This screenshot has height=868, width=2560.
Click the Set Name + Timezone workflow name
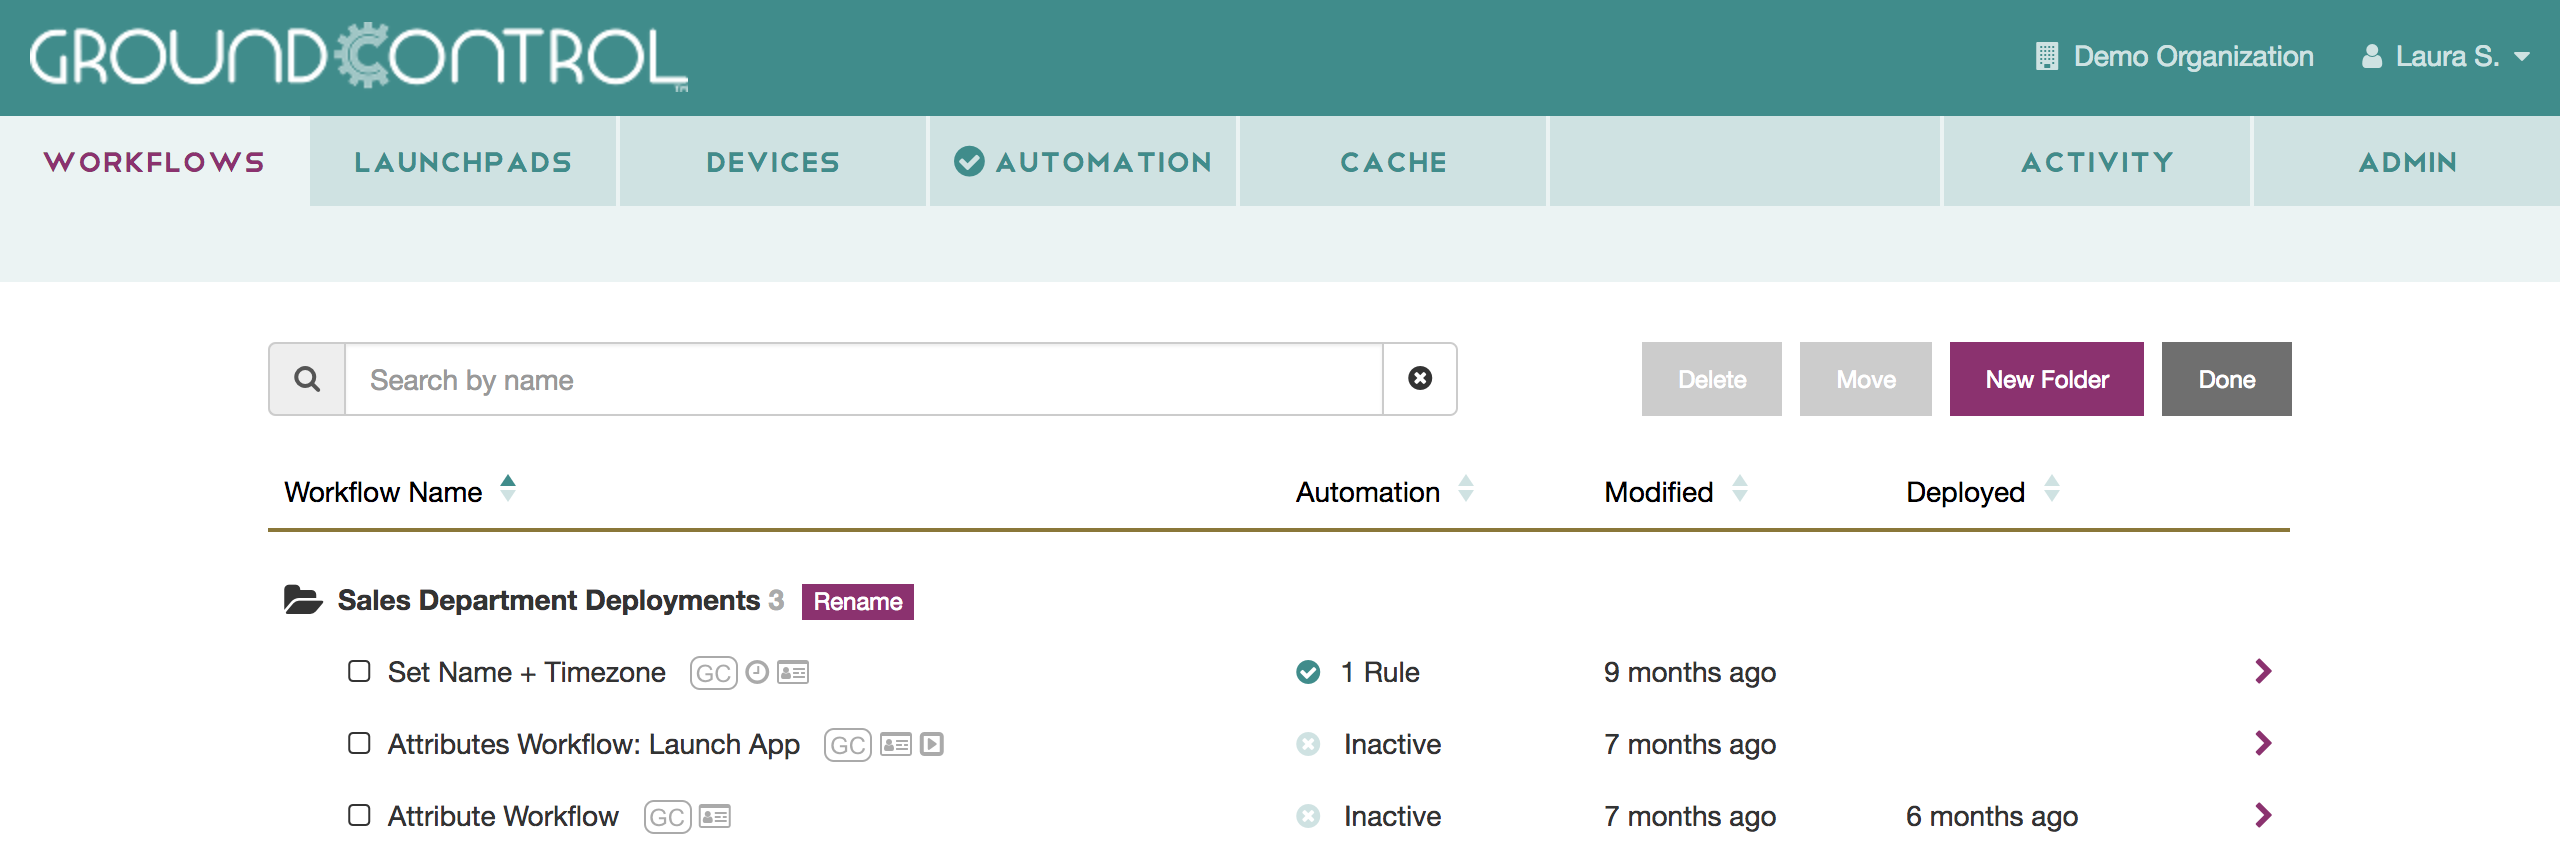[x=527, y=672]
